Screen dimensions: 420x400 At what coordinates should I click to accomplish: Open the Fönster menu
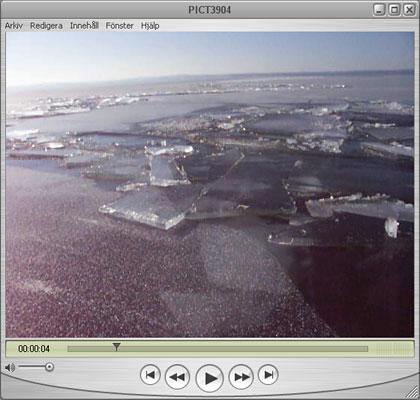(x=120, y=26)
